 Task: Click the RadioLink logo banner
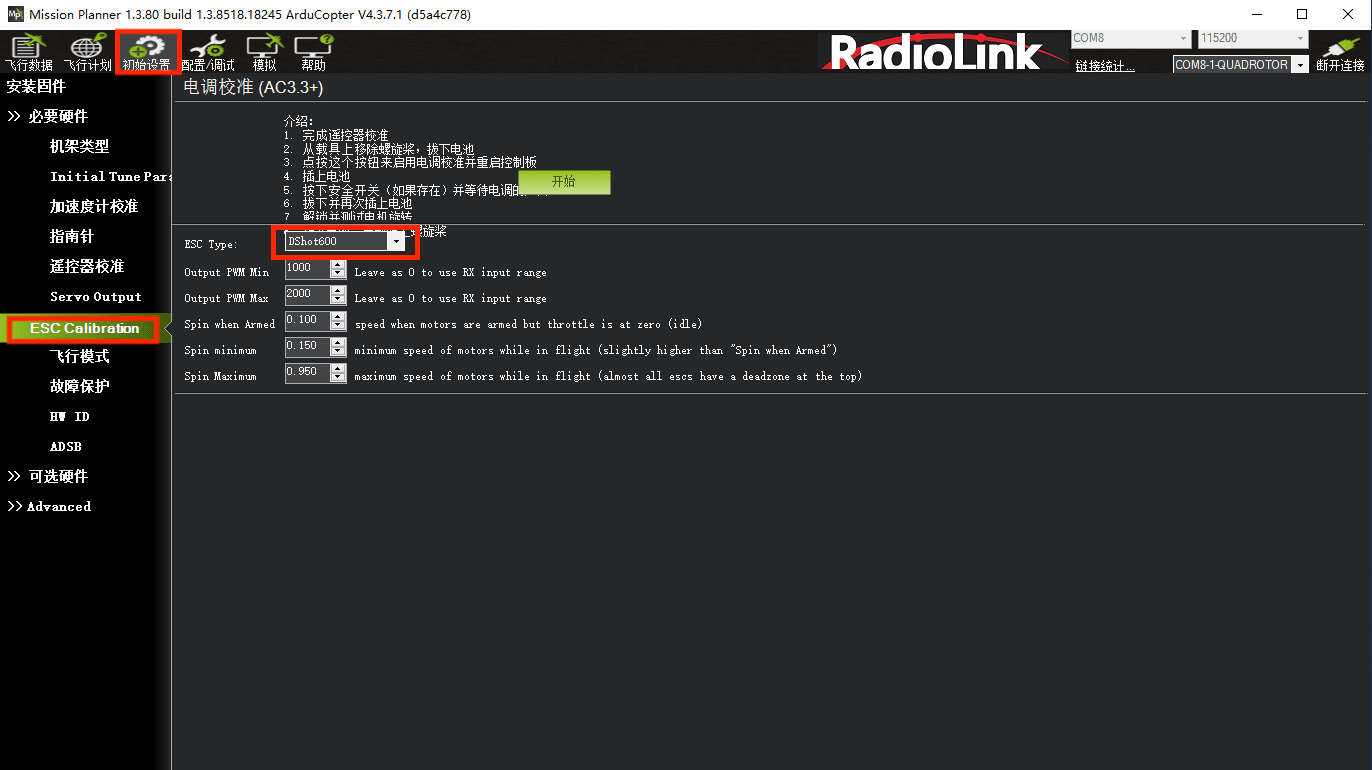tap(935, 53)
